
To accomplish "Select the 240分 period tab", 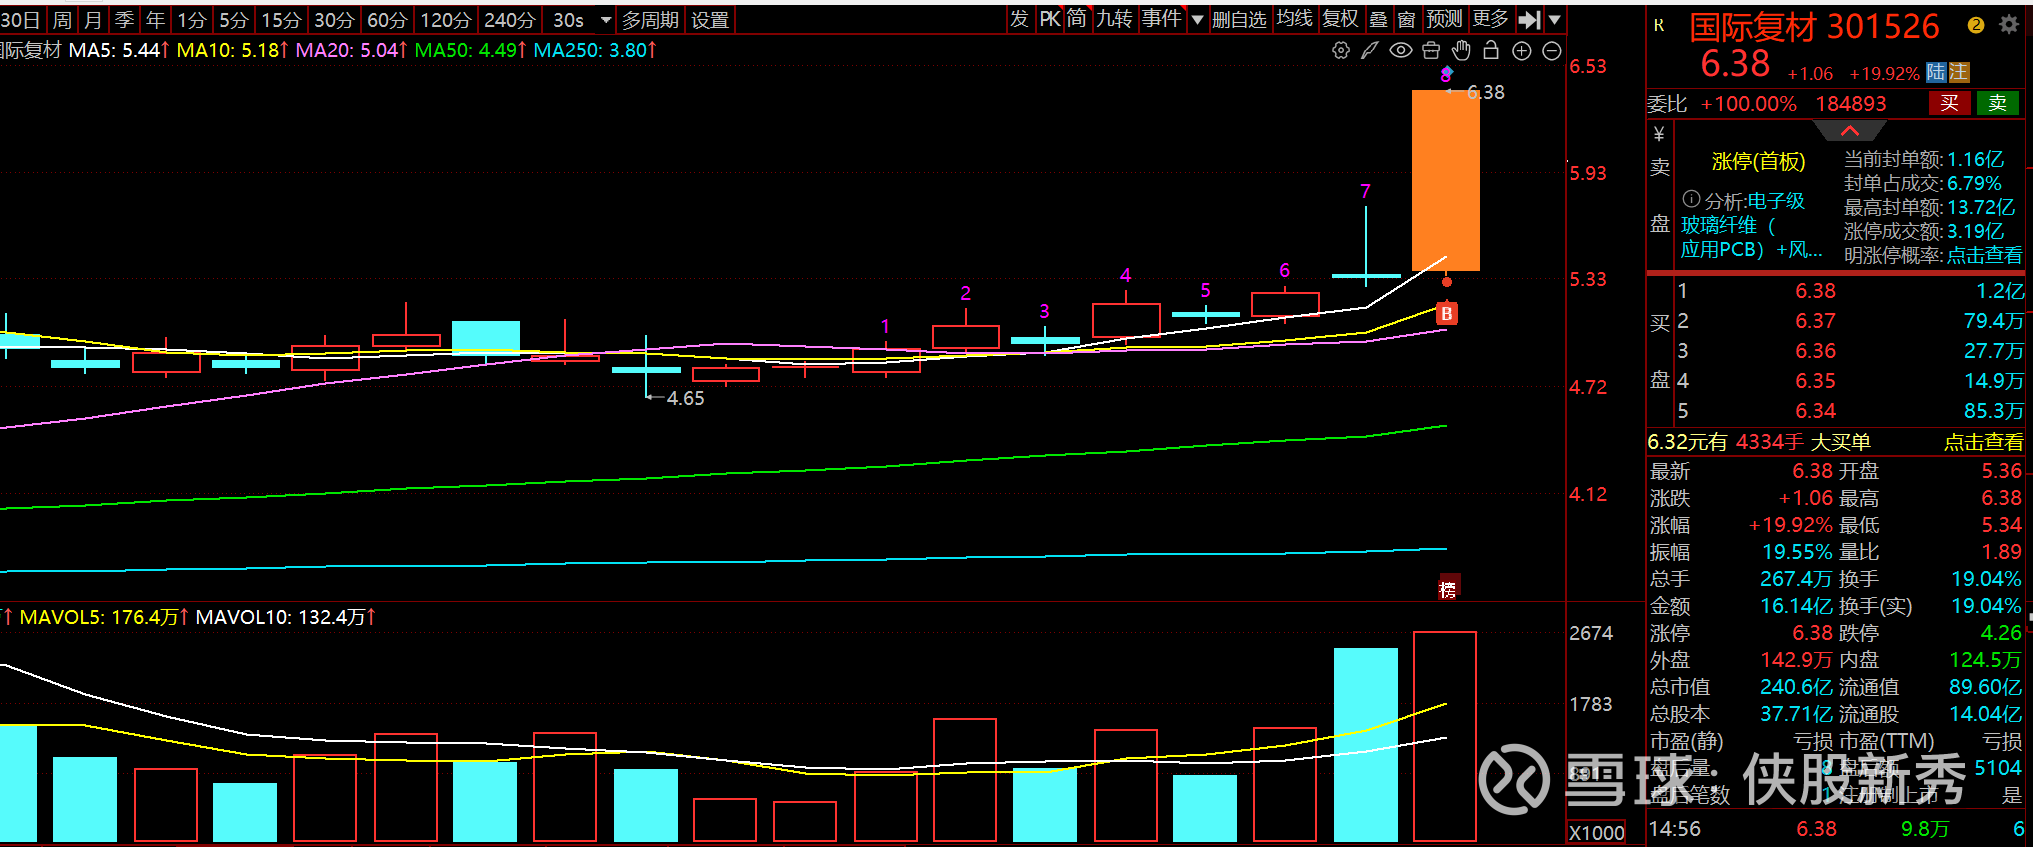I will [x=509, y=19].
